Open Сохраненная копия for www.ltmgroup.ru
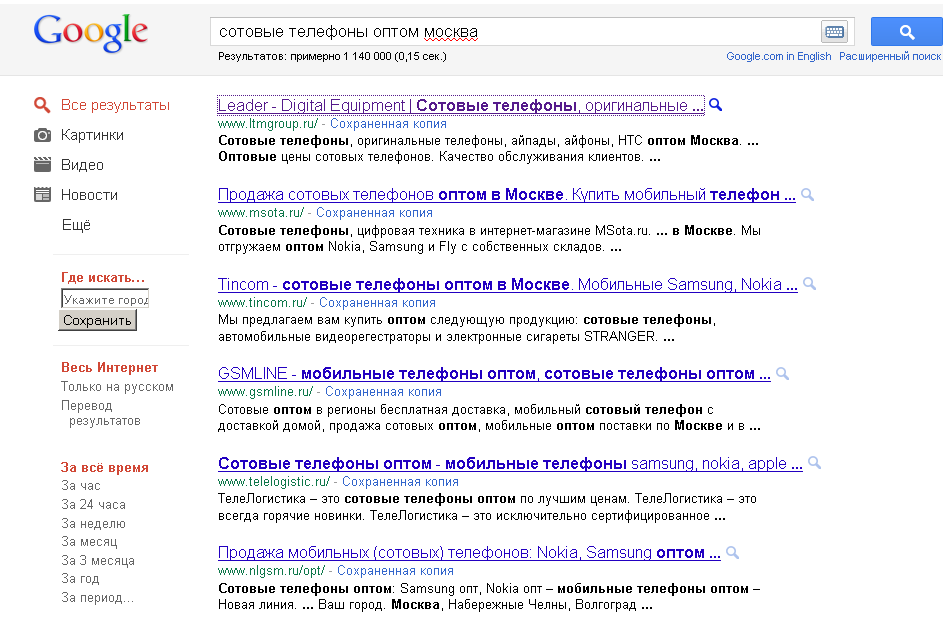 pyautogui.click(x=388, y=124)
